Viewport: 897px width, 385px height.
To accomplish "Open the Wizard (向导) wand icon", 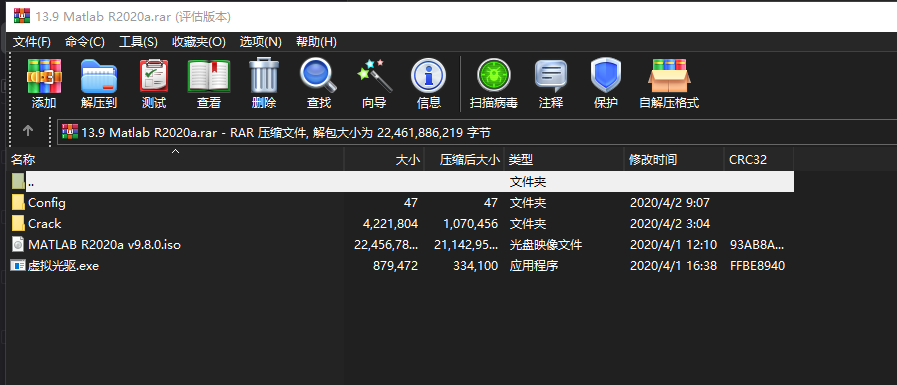I will coord(374,76).
